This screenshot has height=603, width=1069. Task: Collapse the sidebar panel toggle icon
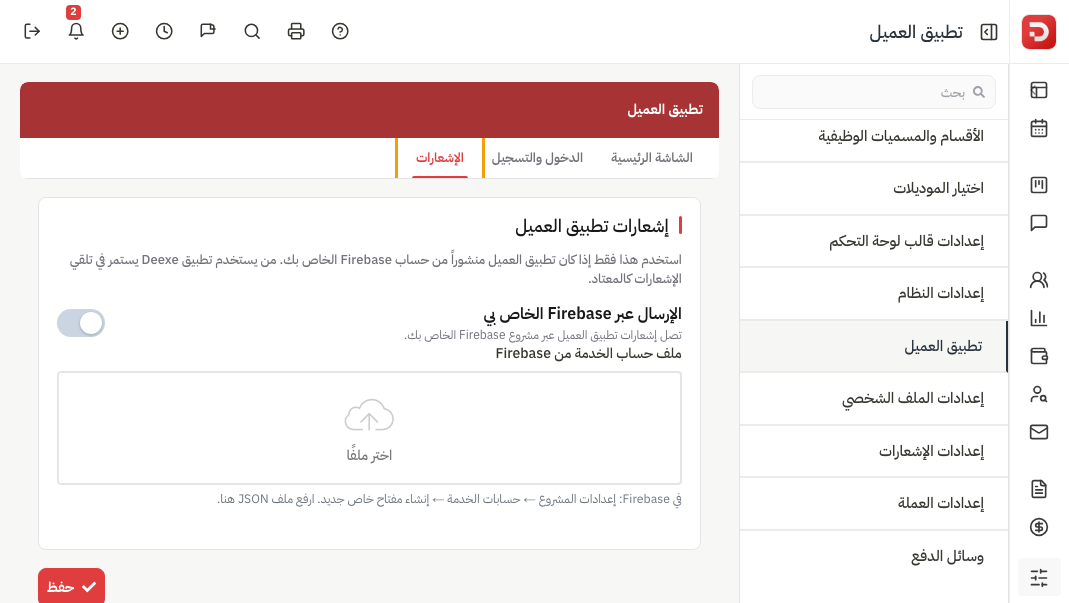click(989, 32)
